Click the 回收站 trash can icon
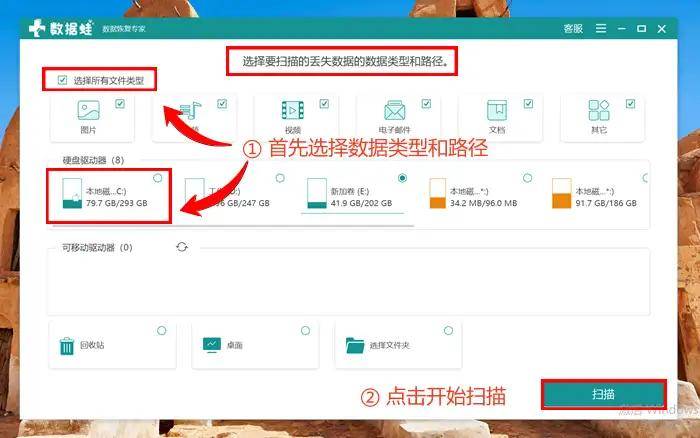The height and width of the screenshot is (438, 700). [67, 346]
